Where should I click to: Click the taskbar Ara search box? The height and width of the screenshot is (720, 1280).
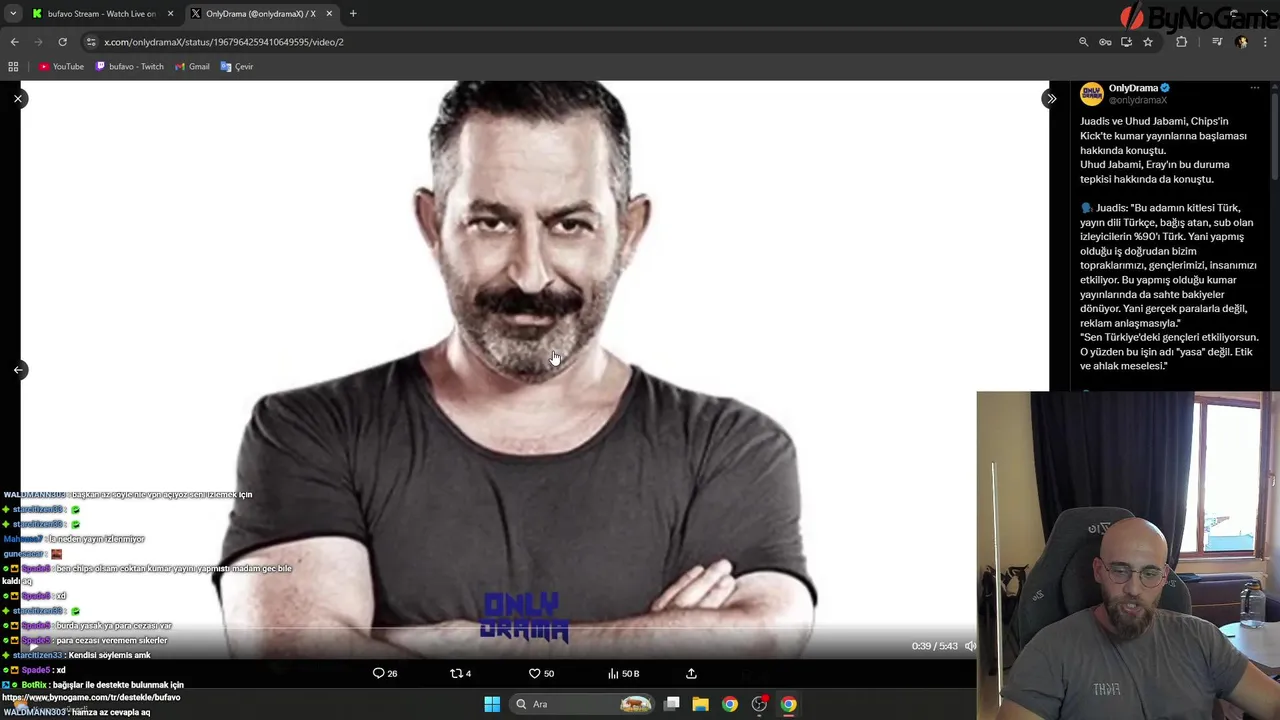click(x=582, y=704)
